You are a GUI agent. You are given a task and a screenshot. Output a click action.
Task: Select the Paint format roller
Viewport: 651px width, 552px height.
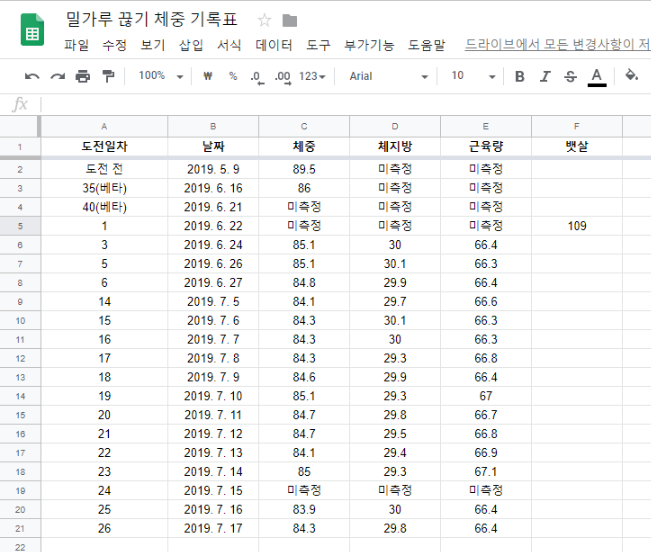(x=108, y=76)
